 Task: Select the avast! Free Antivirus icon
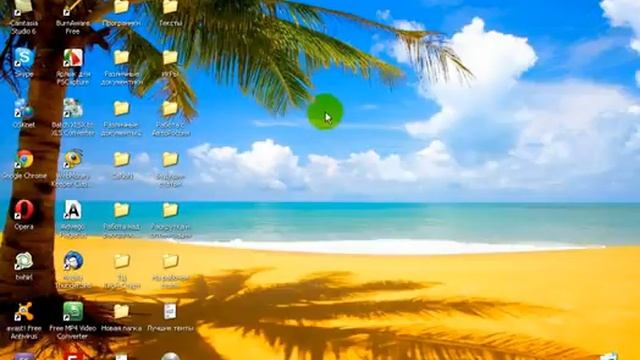24,312
